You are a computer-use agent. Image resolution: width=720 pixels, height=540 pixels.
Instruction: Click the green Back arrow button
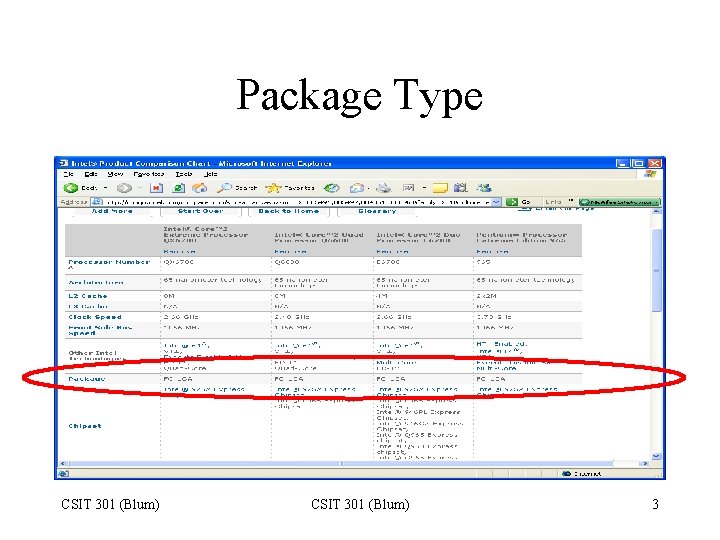pos(71,188)
